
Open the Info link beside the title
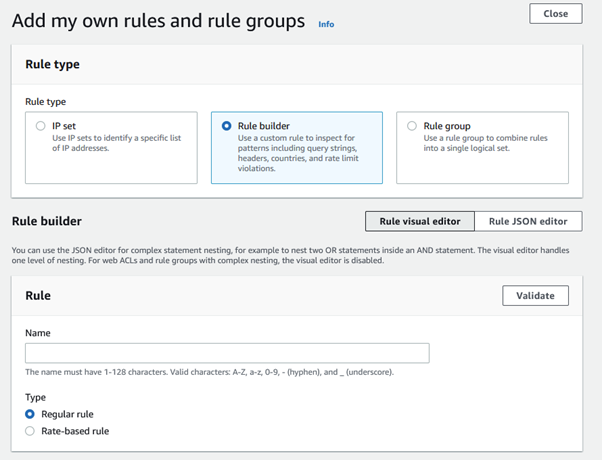326,24
